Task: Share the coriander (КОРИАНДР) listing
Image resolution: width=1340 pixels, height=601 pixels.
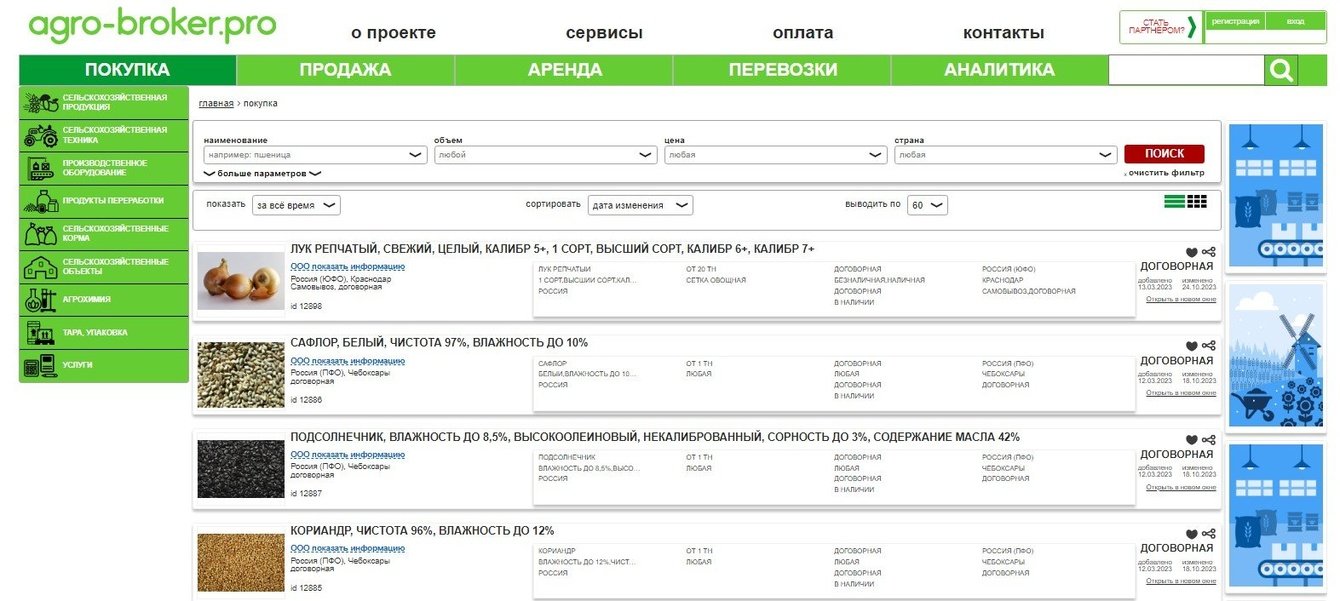Action: coord(1209,534)
